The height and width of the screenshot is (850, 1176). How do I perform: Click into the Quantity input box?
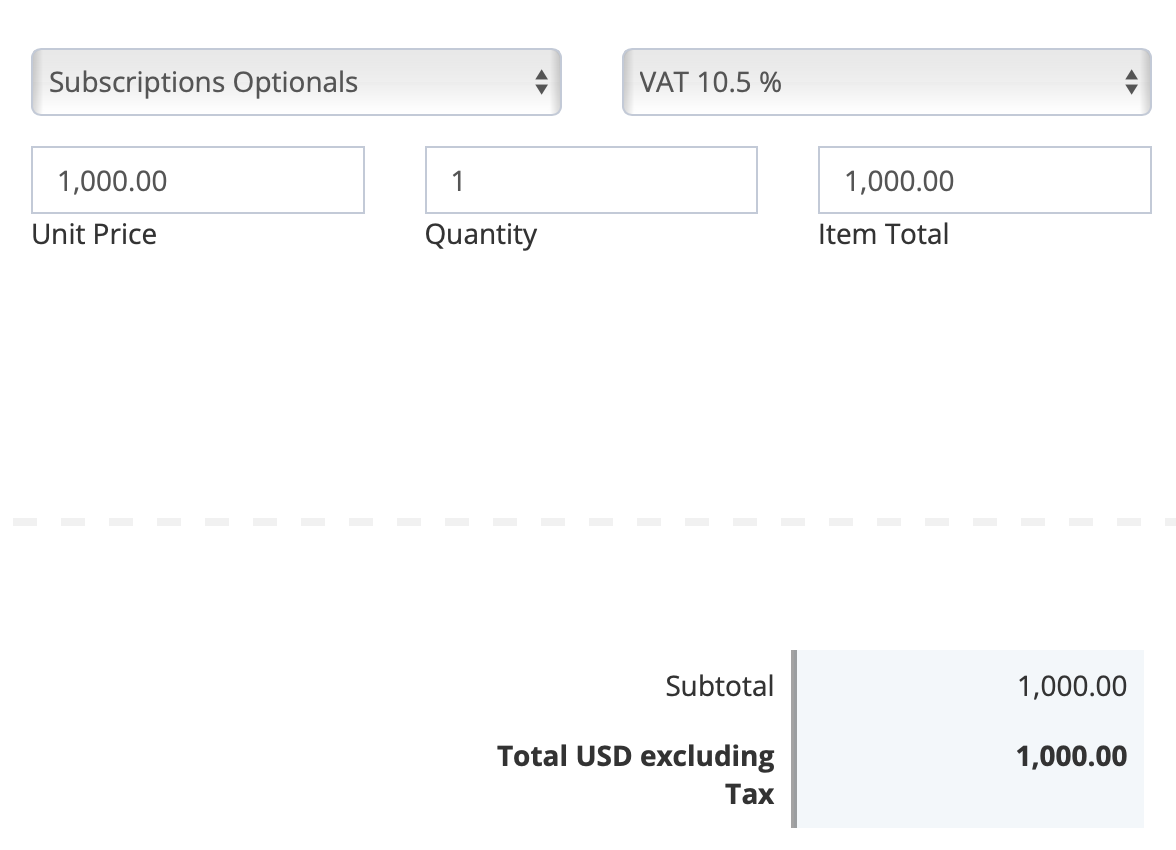(x=591, y=180)
